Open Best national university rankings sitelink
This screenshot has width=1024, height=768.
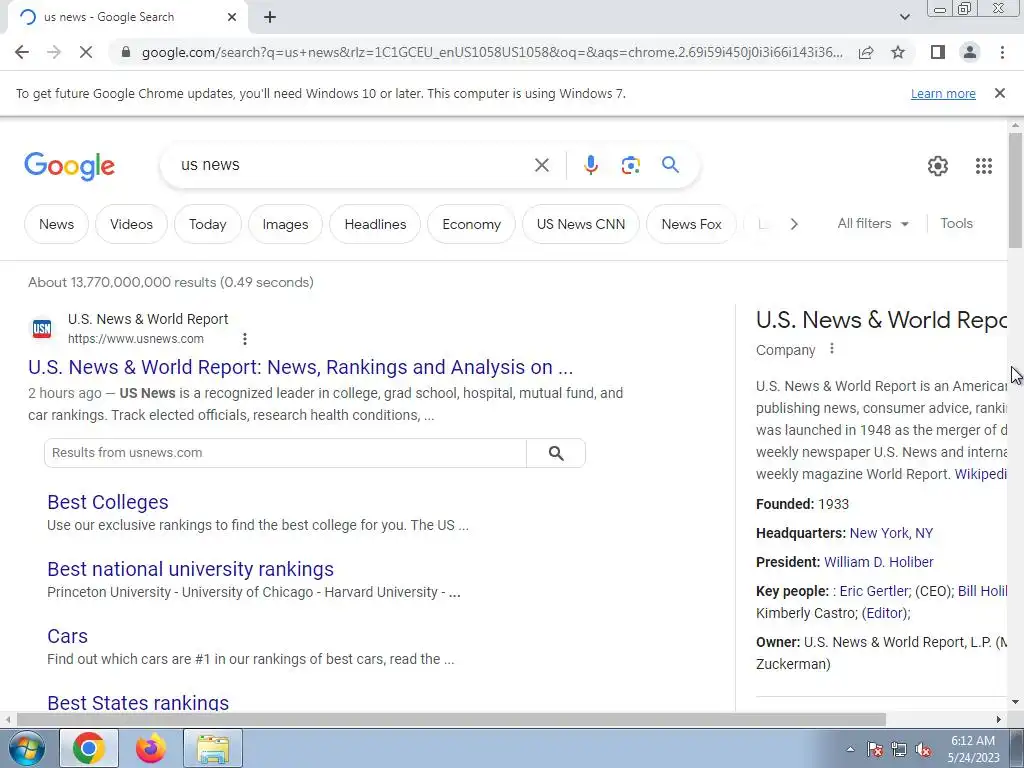(x=190, y=569)
